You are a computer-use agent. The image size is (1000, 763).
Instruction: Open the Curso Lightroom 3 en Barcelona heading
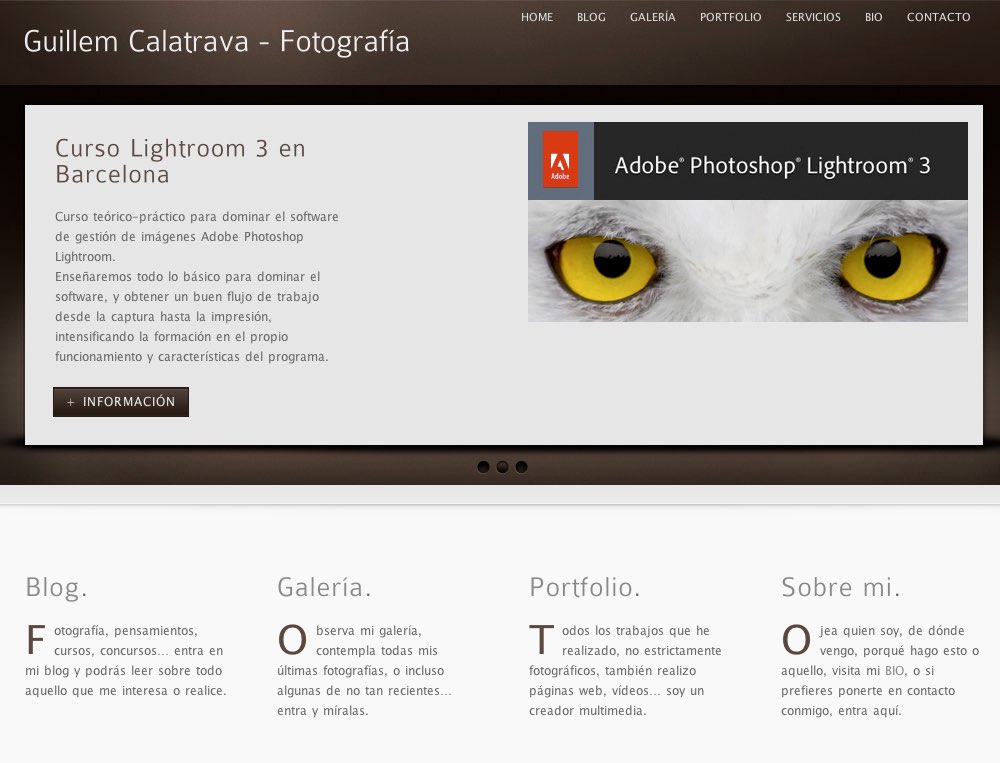tap(180, 161)
